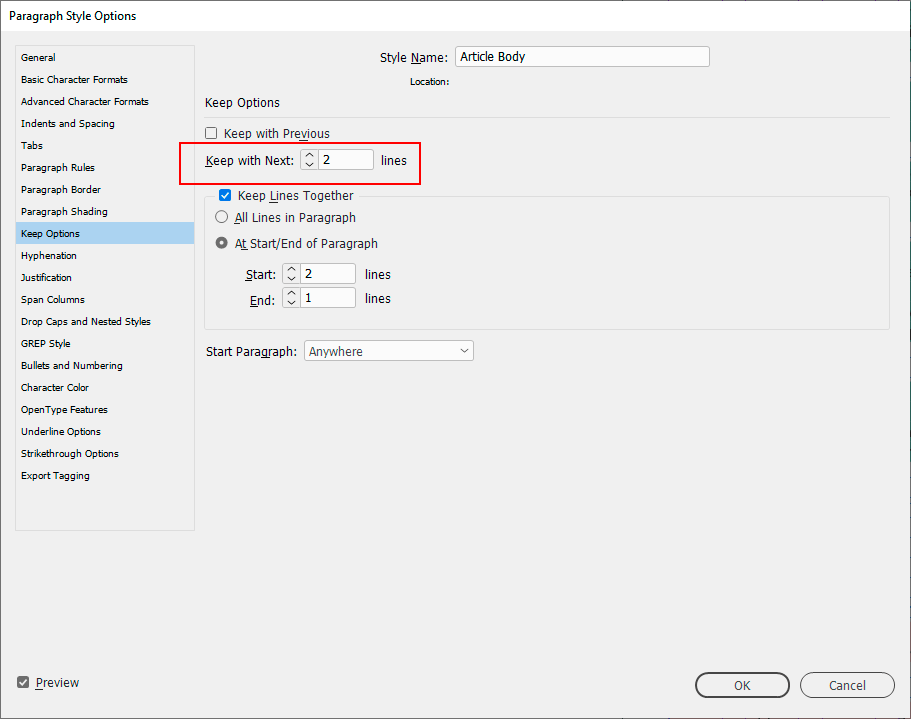Viewport: 911px width, 719px height.
Task: Confirm settings with the OK button
Action: [742, 685]
